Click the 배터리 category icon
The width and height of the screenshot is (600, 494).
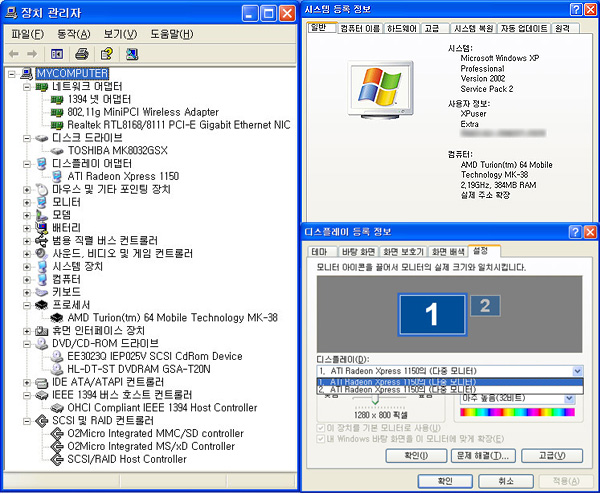tap(41, 228)
